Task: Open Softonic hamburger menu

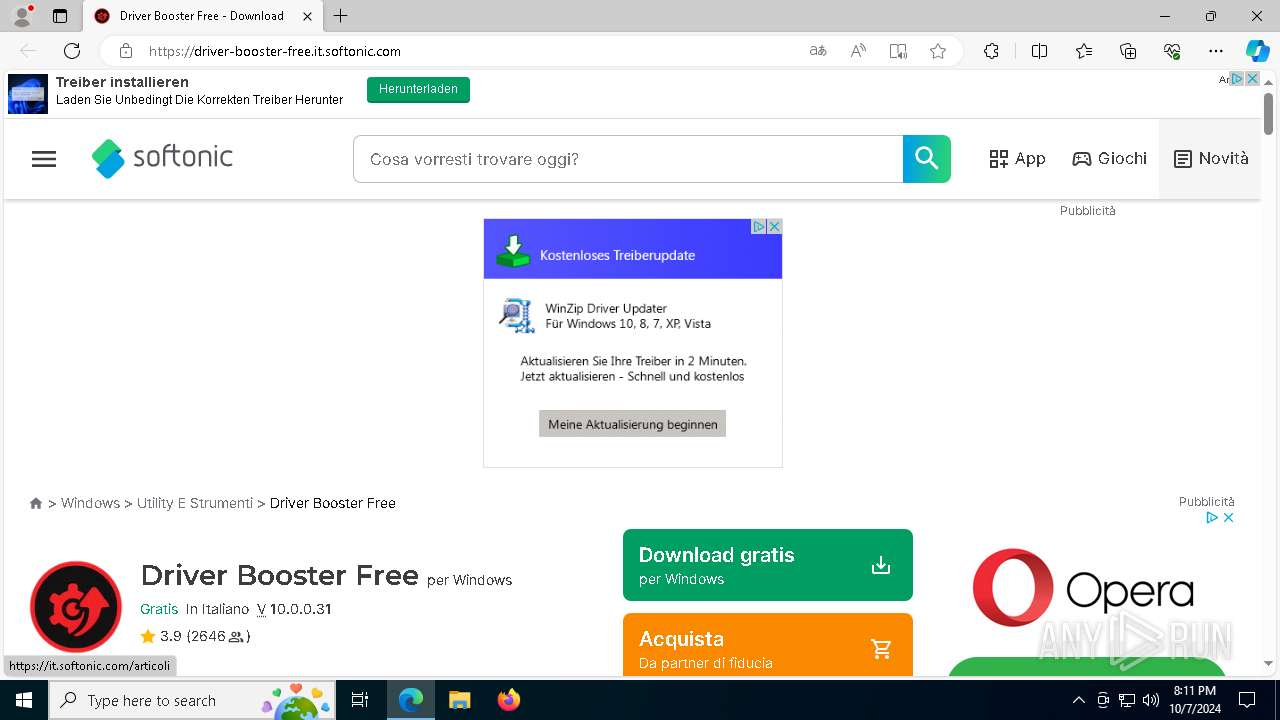Action: point(44,159)
